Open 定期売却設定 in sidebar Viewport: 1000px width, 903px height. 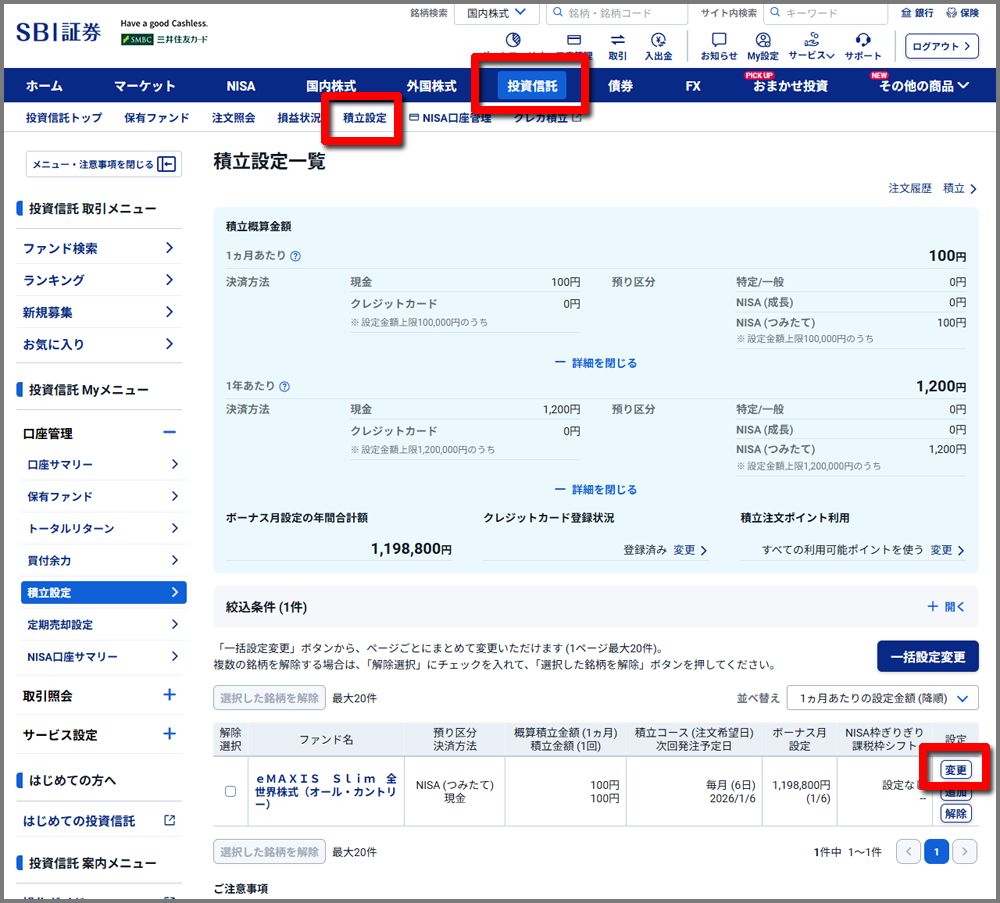103,624
